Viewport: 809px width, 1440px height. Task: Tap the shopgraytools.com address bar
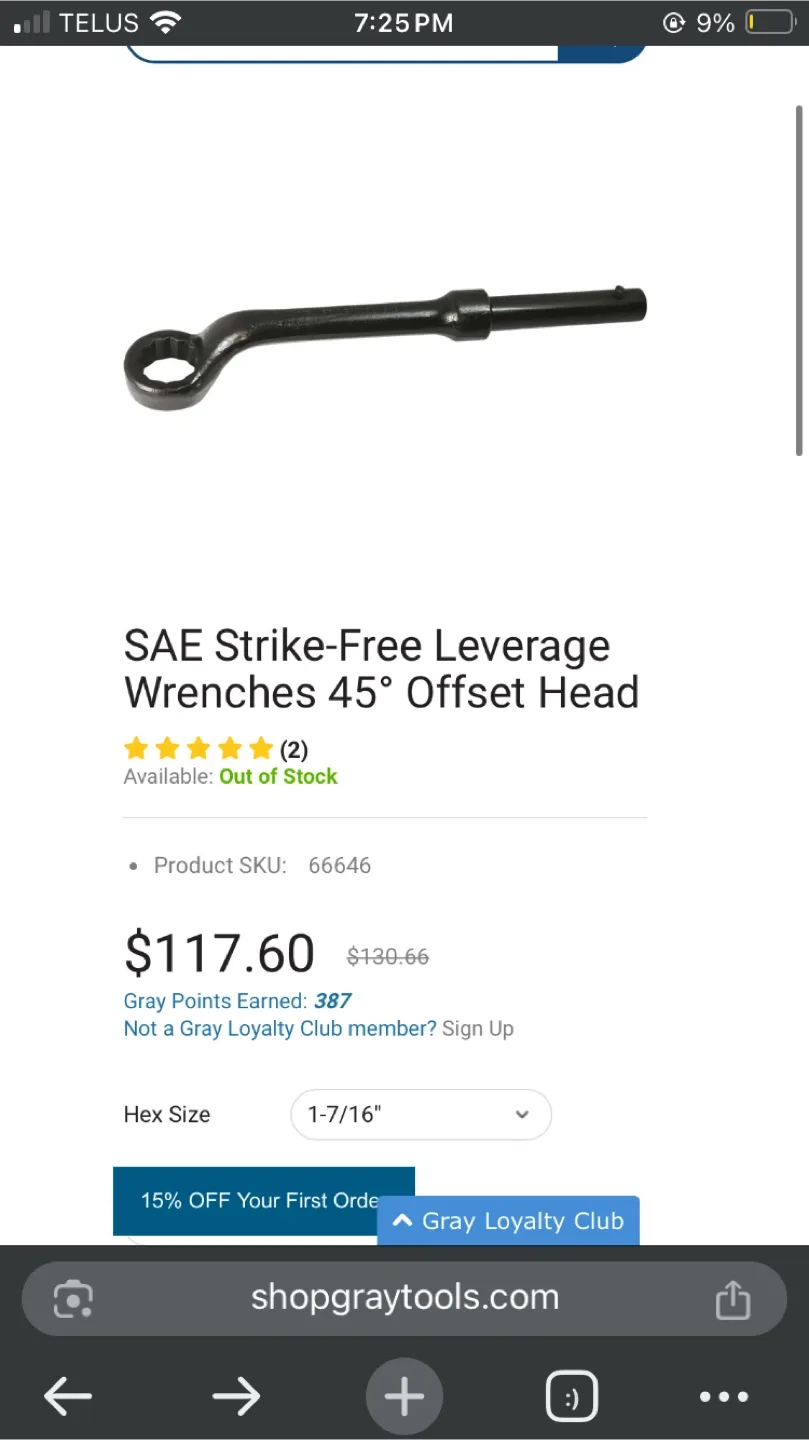(x=404, y=1297)
